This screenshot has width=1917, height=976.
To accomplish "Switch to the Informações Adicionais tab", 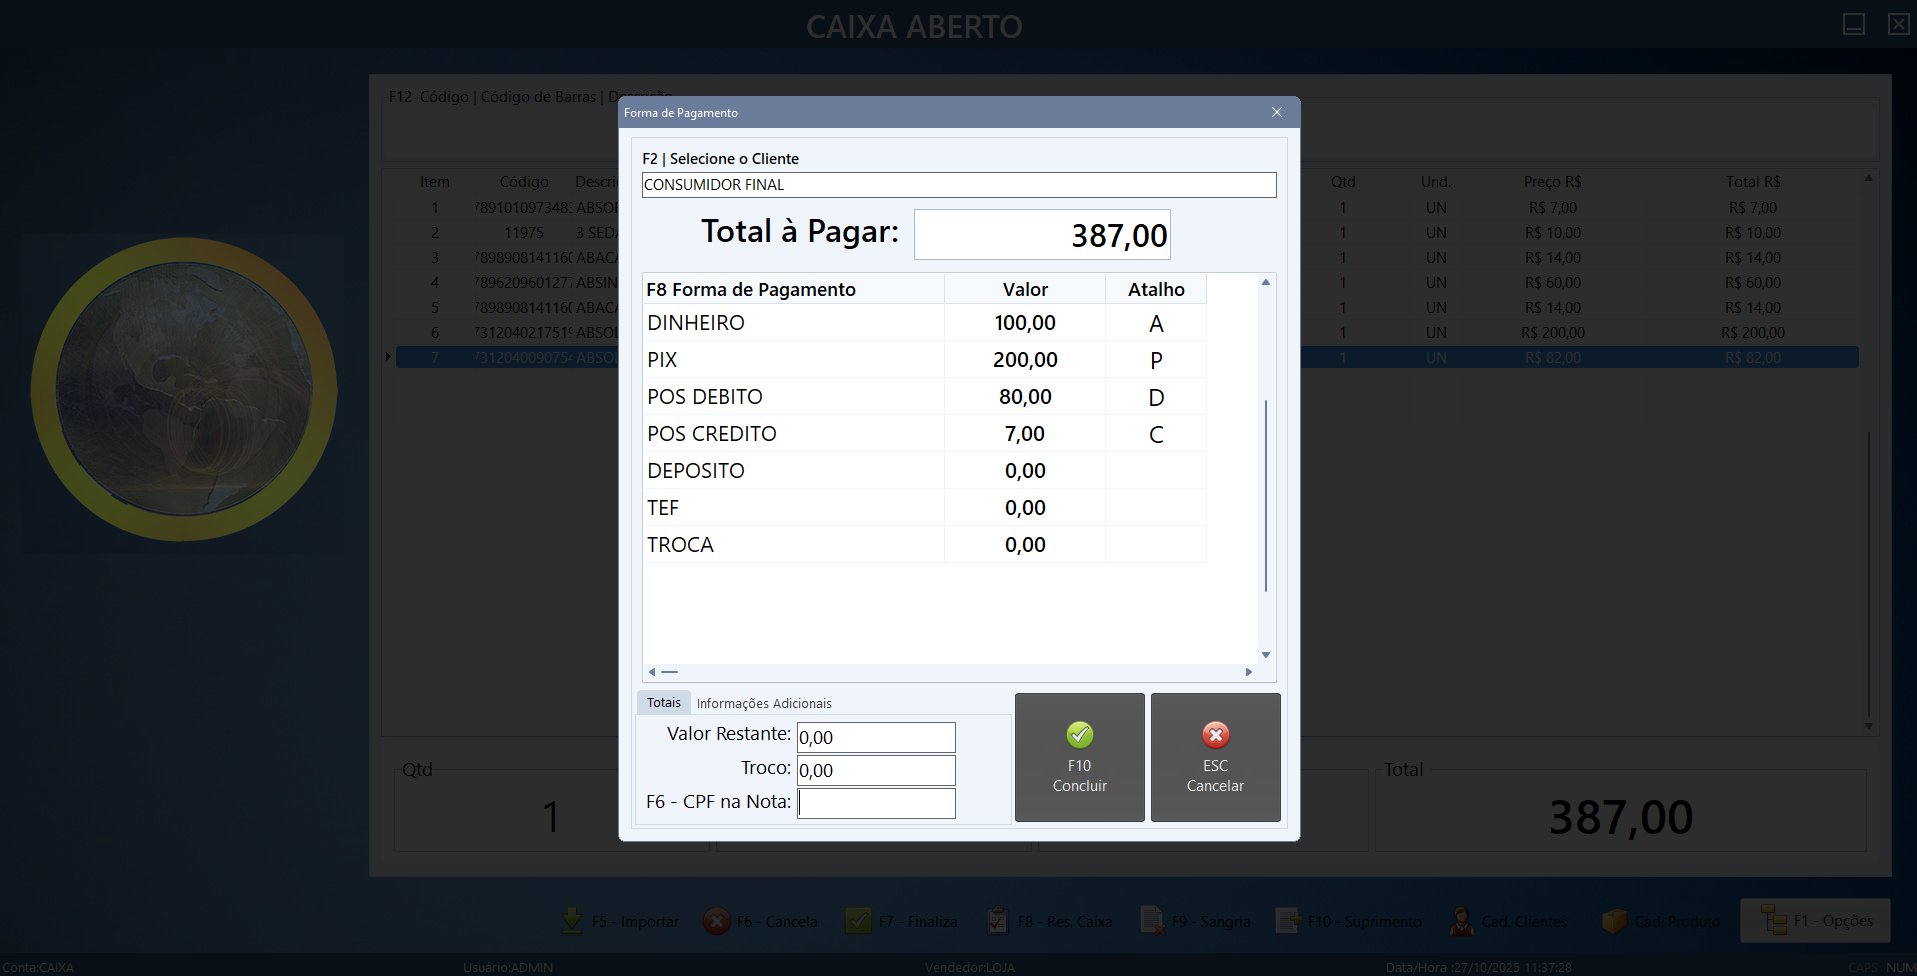I will click(763, 703).
